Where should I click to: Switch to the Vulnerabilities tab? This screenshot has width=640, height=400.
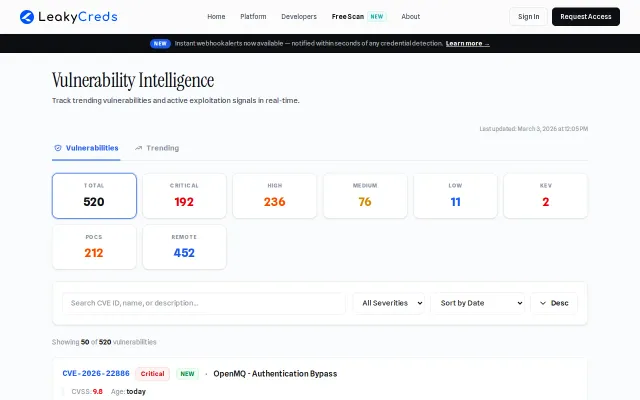86,148
